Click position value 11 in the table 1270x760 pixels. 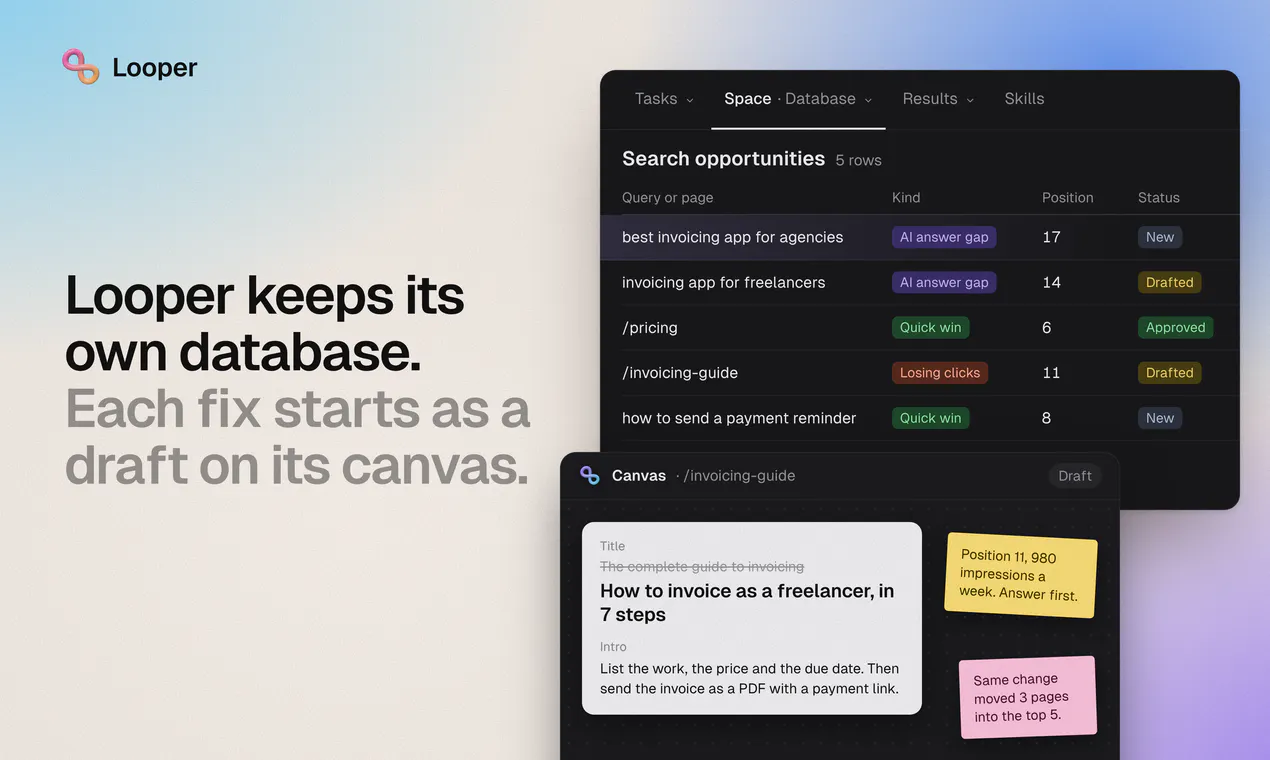[1051, 373]
